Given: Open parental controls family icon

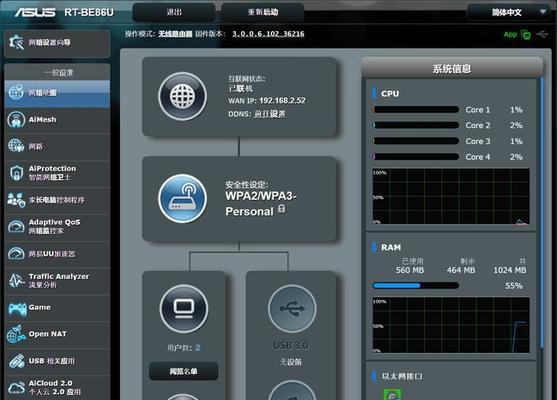Looking at the screenshot, I should (x=16, y=200).
